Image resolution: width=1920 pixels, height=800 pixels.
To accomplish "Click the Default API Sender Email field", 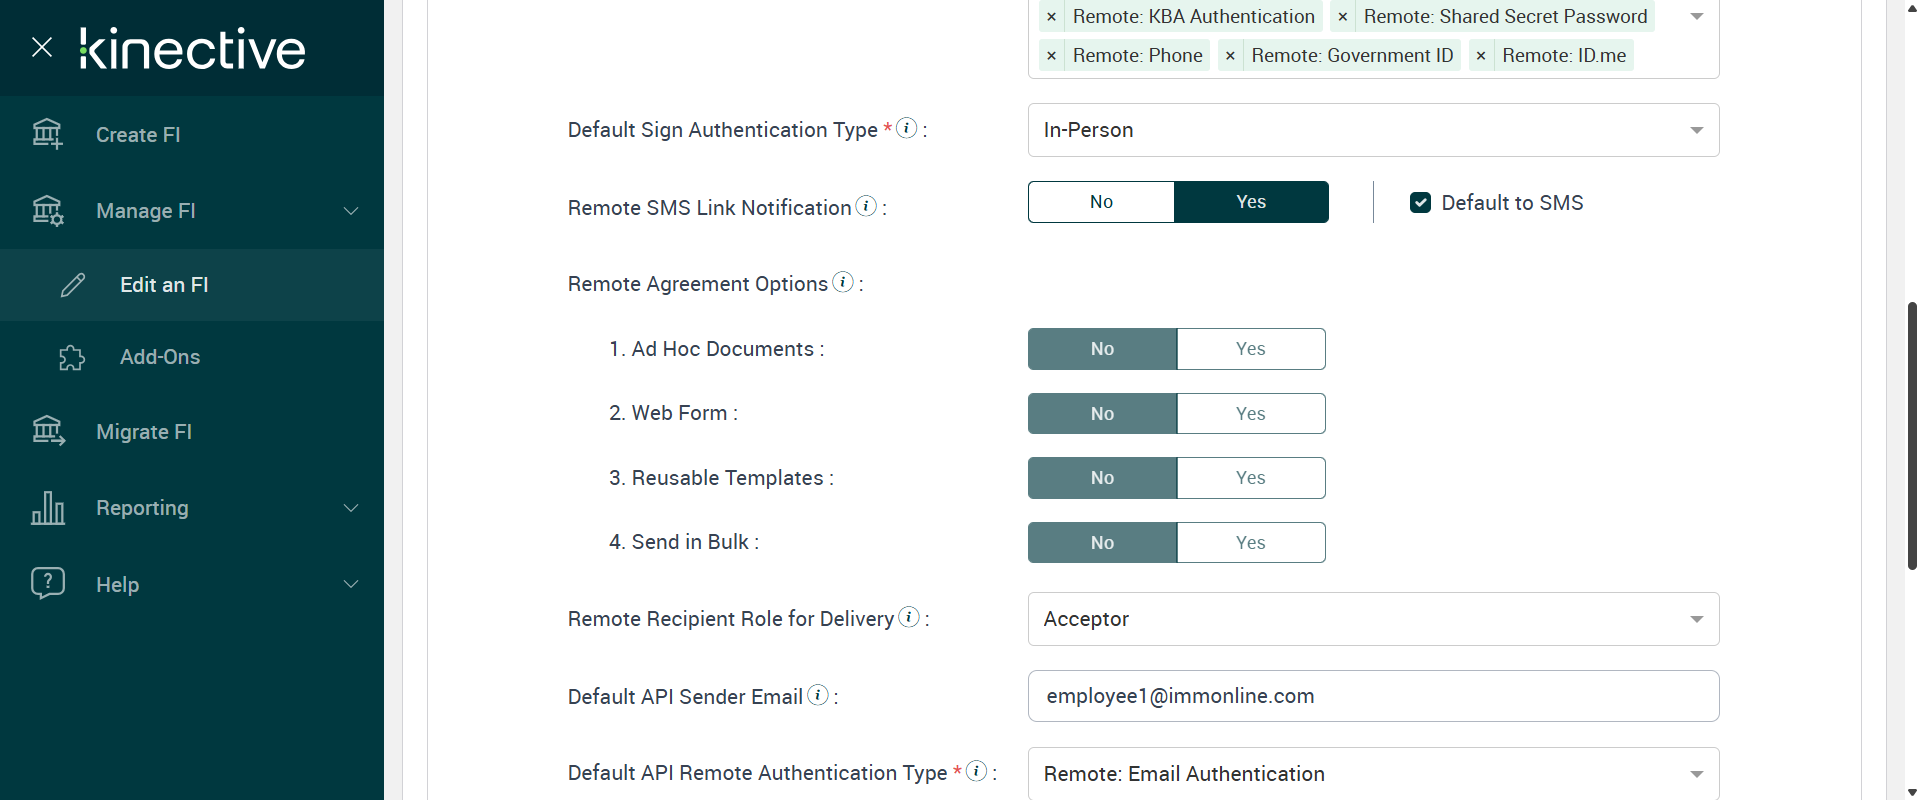I will tap(1373, 696).
